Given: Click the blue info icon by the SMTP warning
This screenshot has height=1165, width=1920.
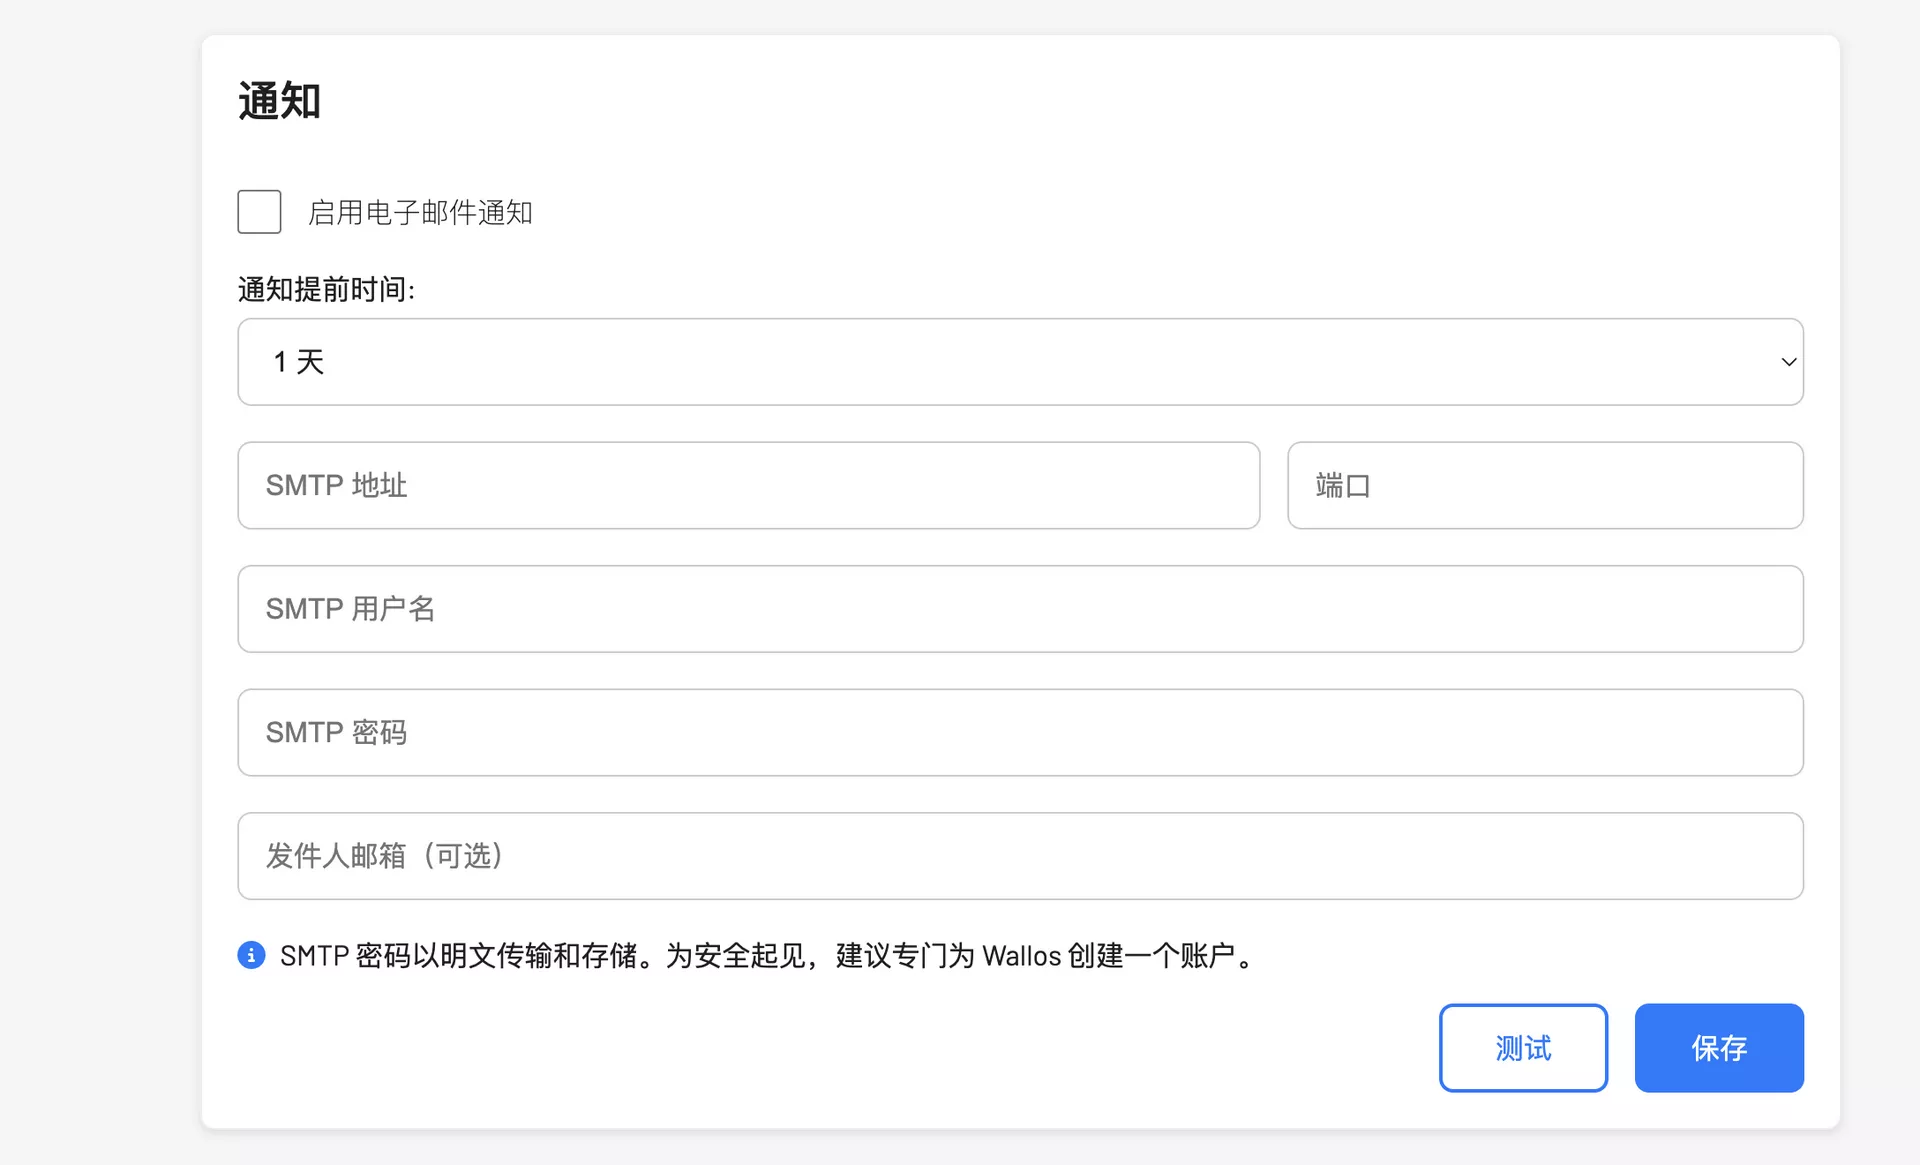Looking at the screenshot, I should click(251, 955).
